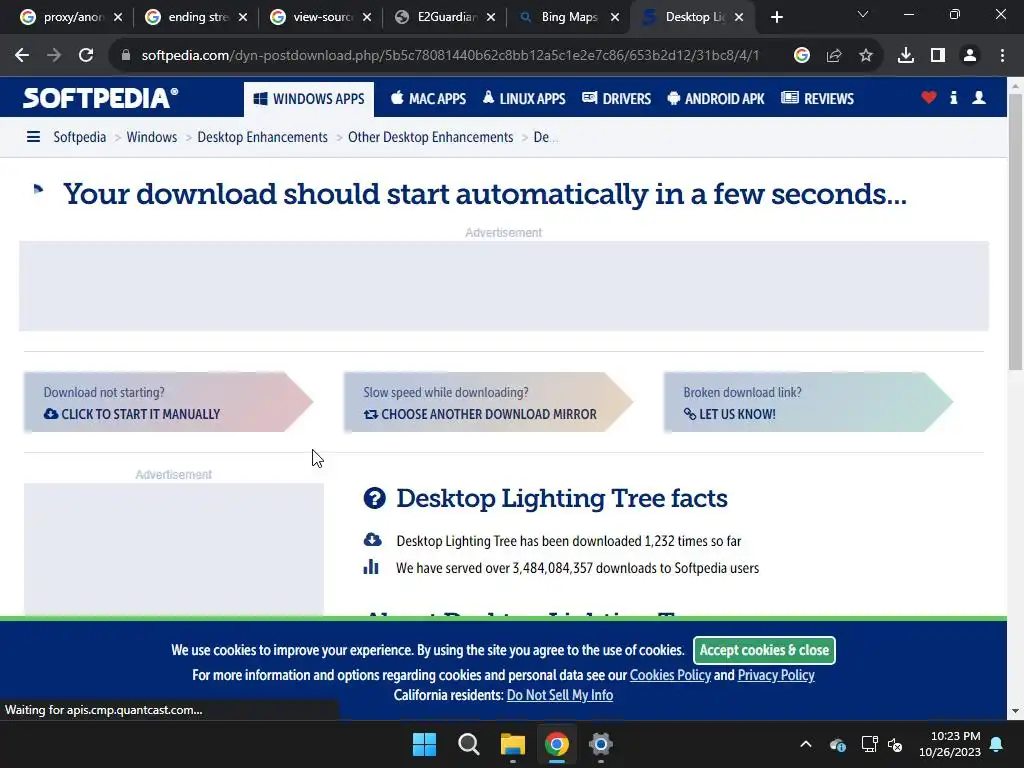1024x768 pixels.
Task: Open the notification bell in system tray
Action: click(997, 744)
